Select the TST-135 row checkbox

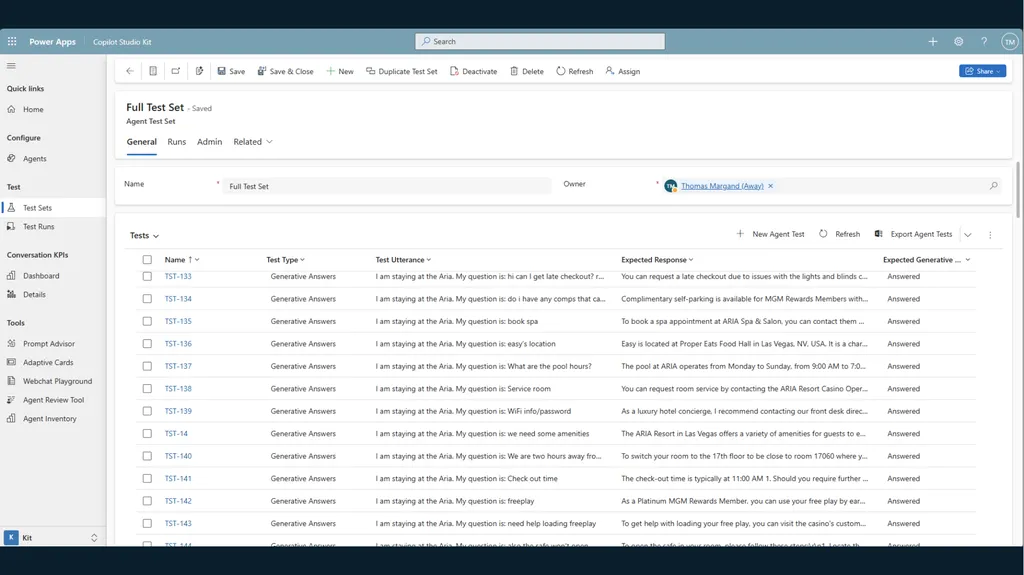pos(147,321)
